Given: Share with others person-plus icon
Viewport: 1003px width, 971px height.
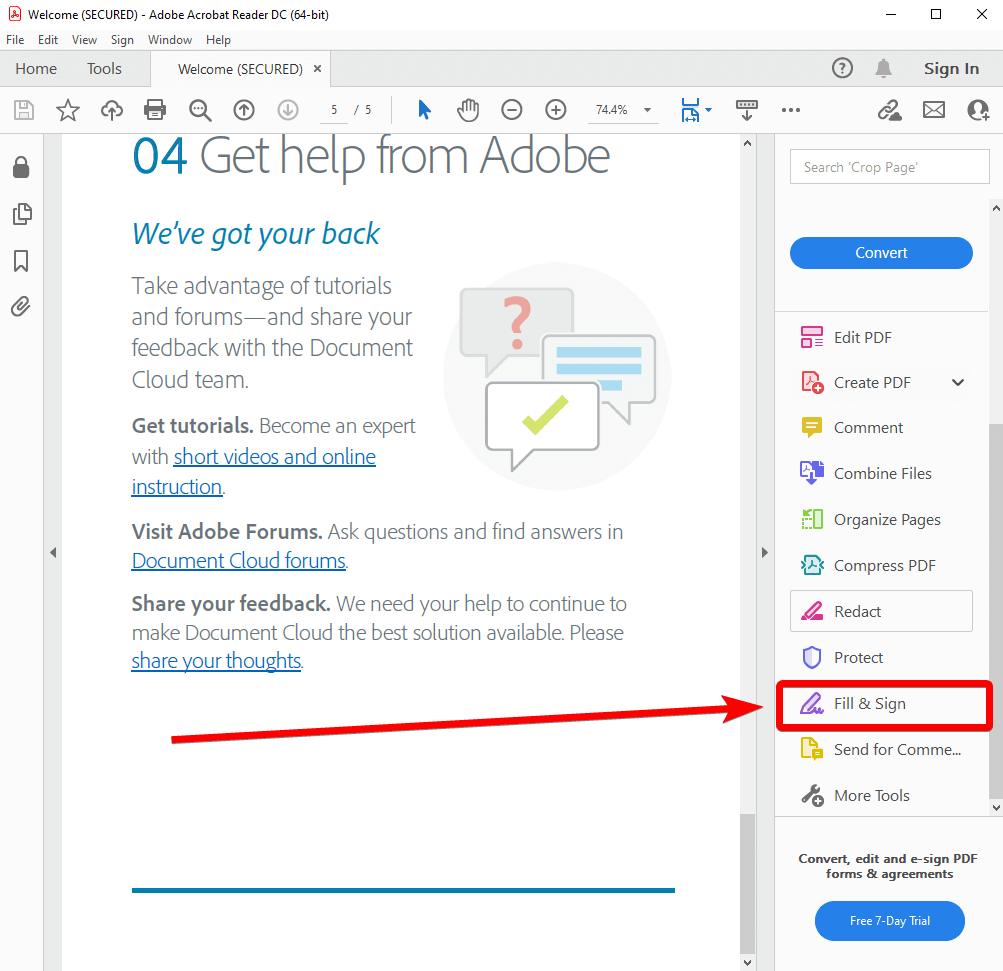Looking at the screenshot, I should 978,110.
